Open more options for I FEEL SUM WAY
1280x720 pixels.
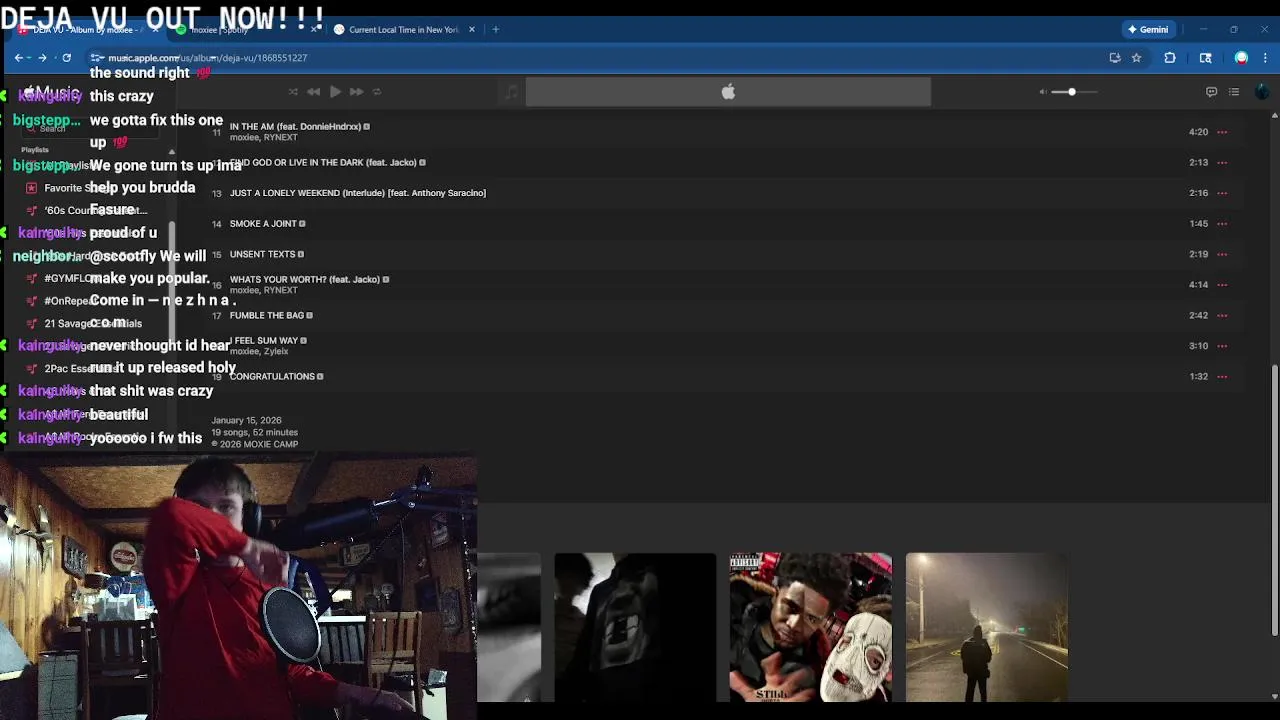(1222, 346)
